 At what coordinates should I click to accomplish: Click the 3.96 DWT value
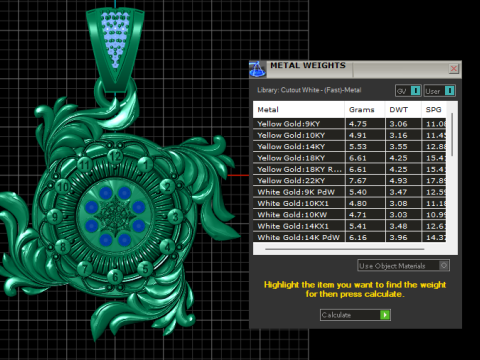(398, 237)
